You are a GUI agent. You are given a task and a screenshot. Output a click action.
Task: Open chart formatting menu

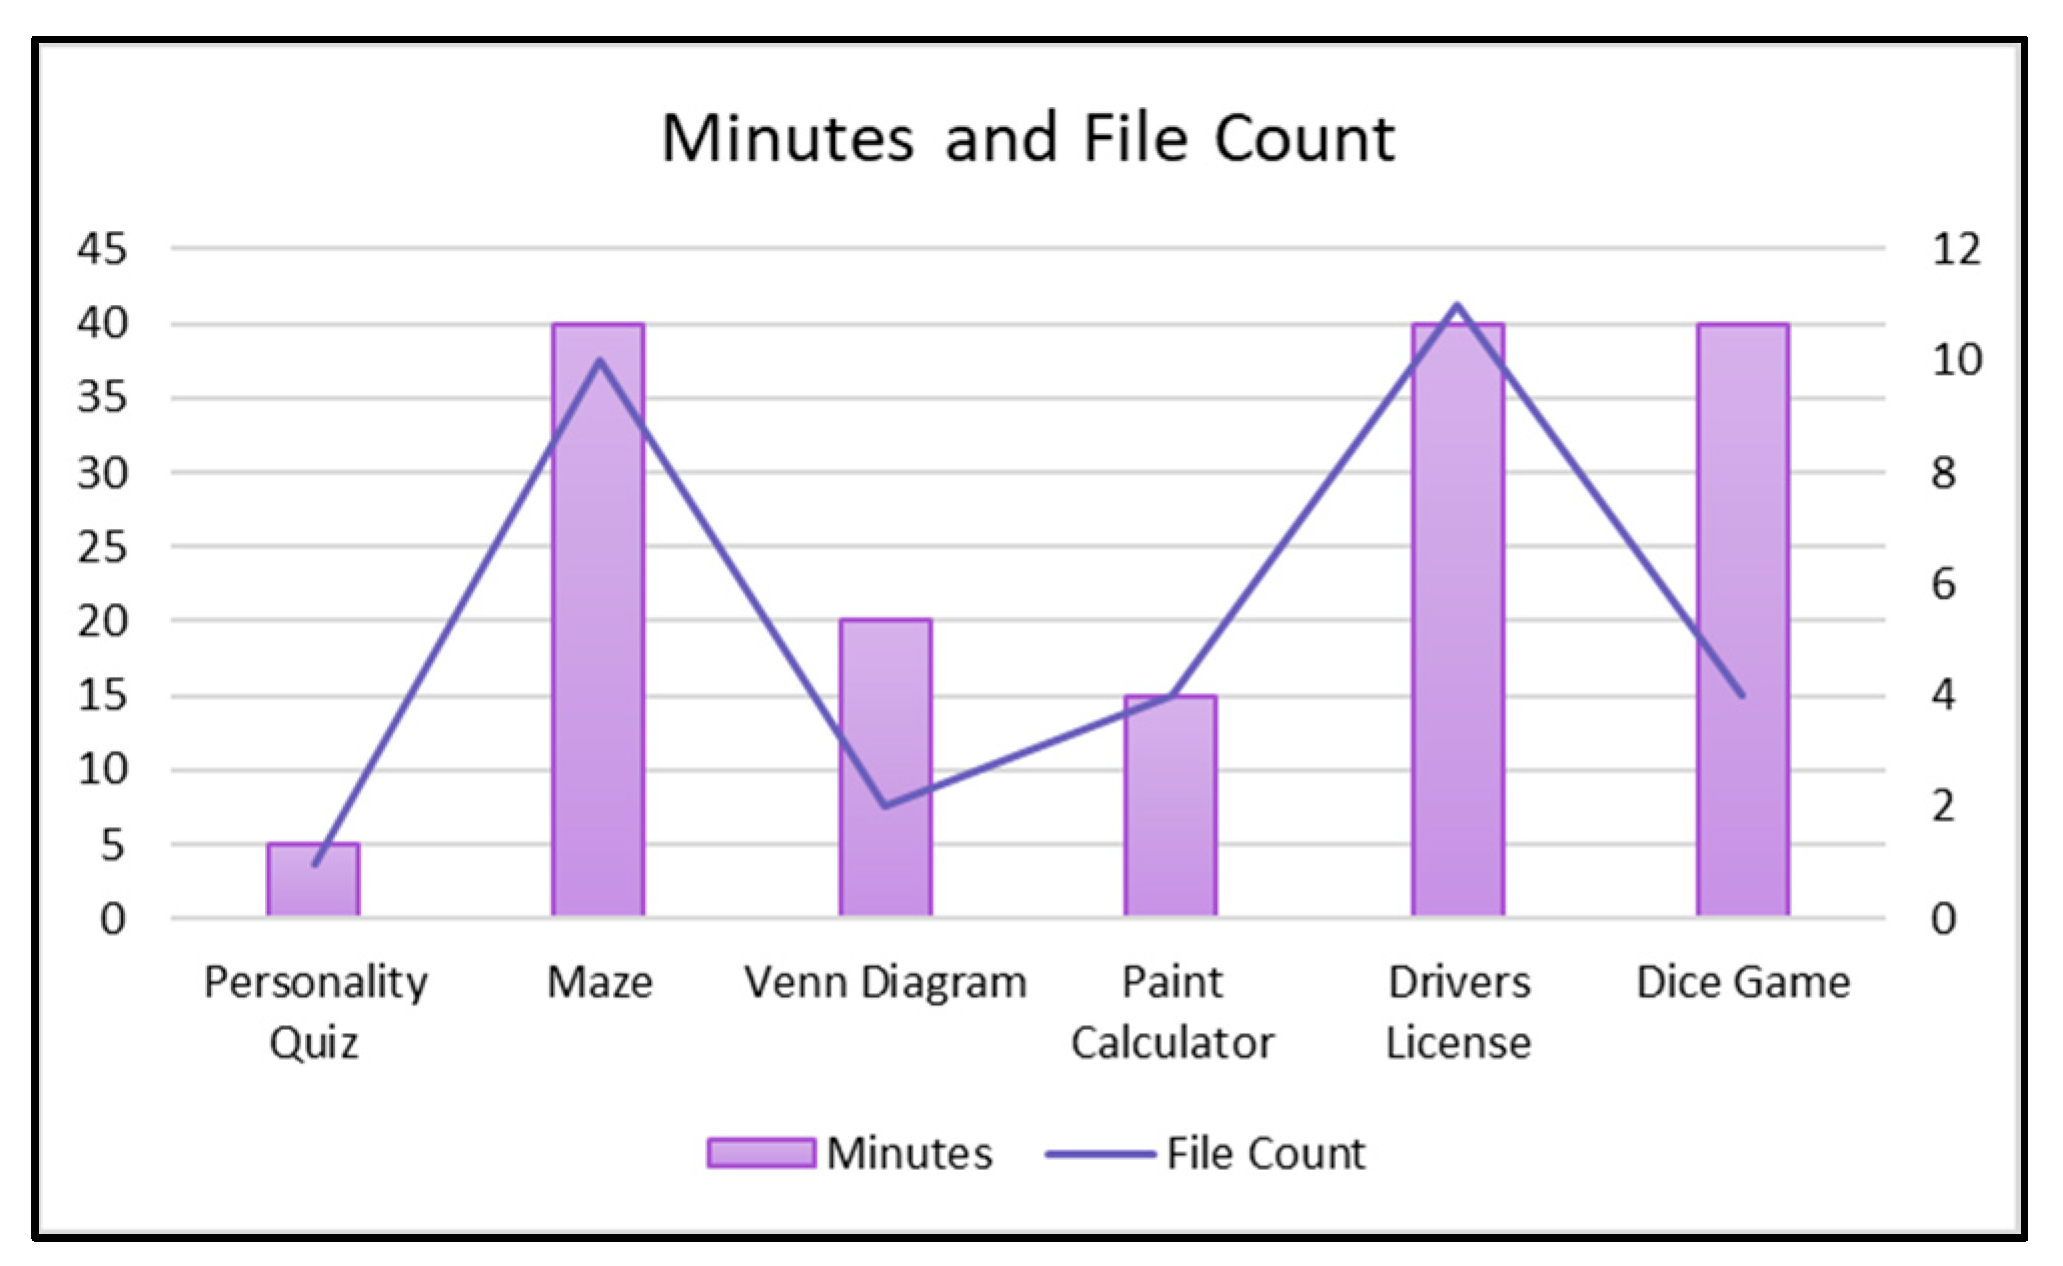[x=1032, y=634]
